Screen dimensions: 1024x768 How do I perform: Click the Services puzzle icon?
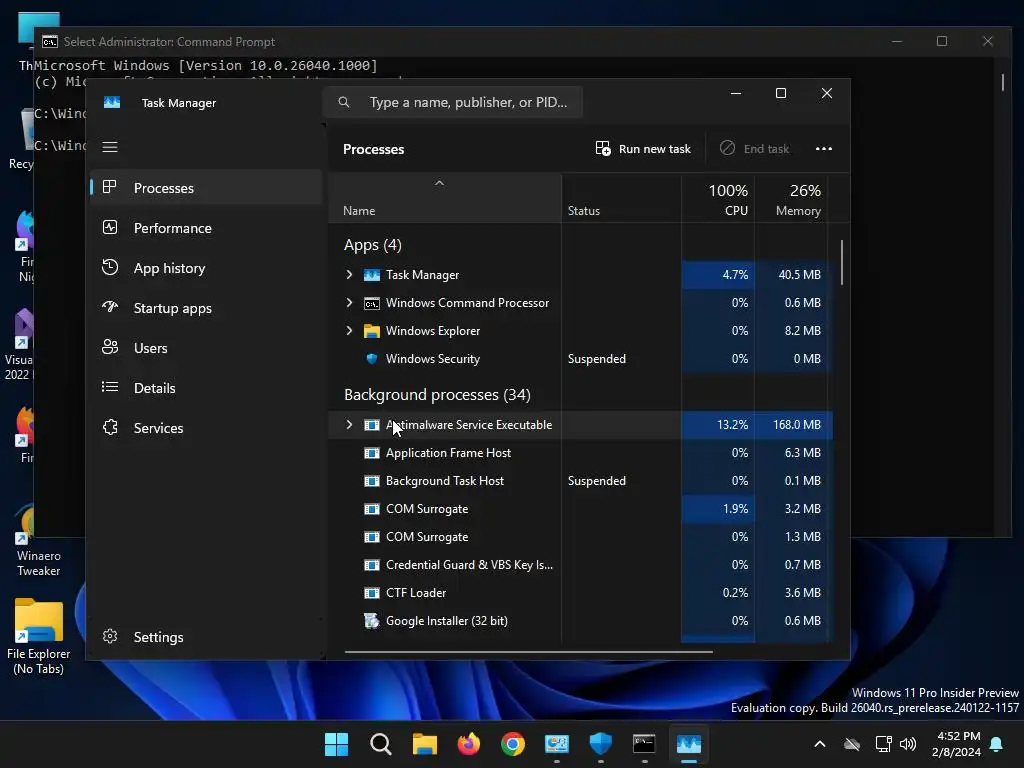pos(110,427)
